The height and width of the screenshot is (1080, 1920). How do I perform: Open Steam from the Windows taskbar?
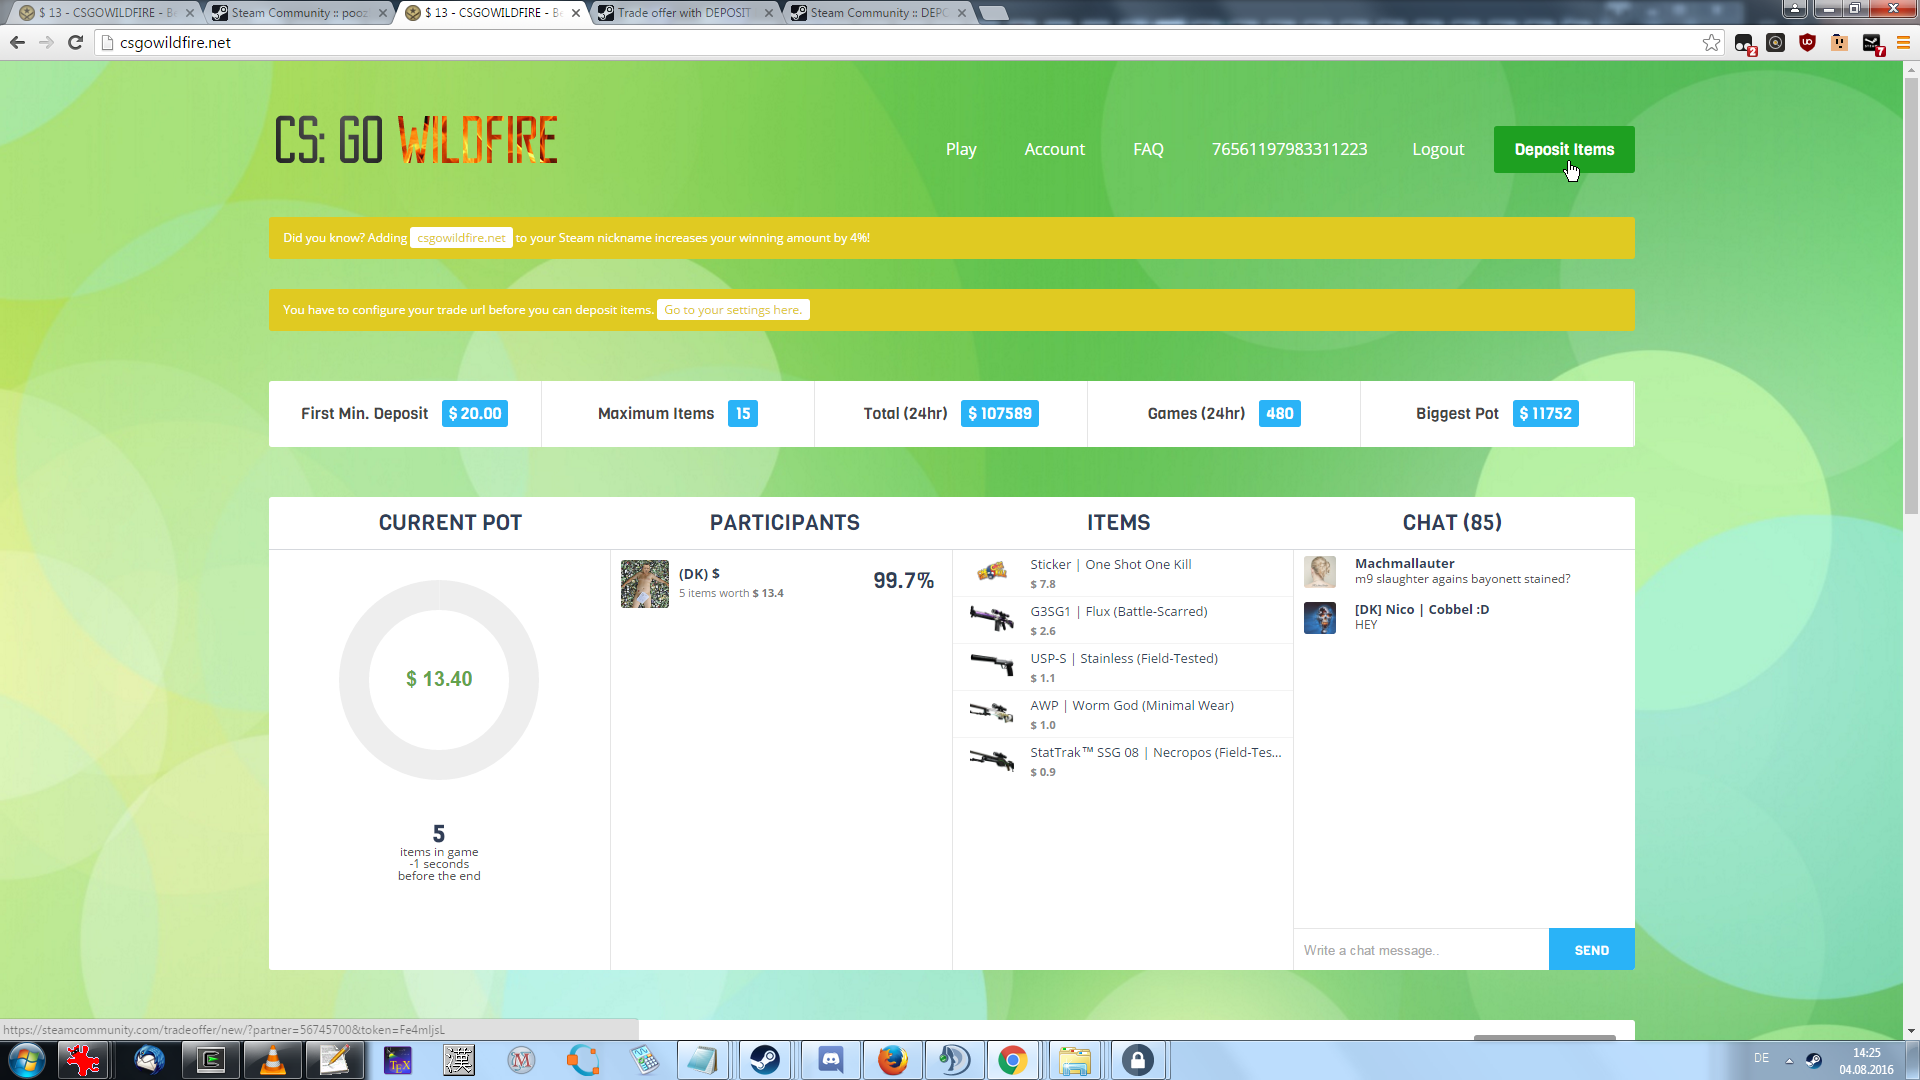765,1060
